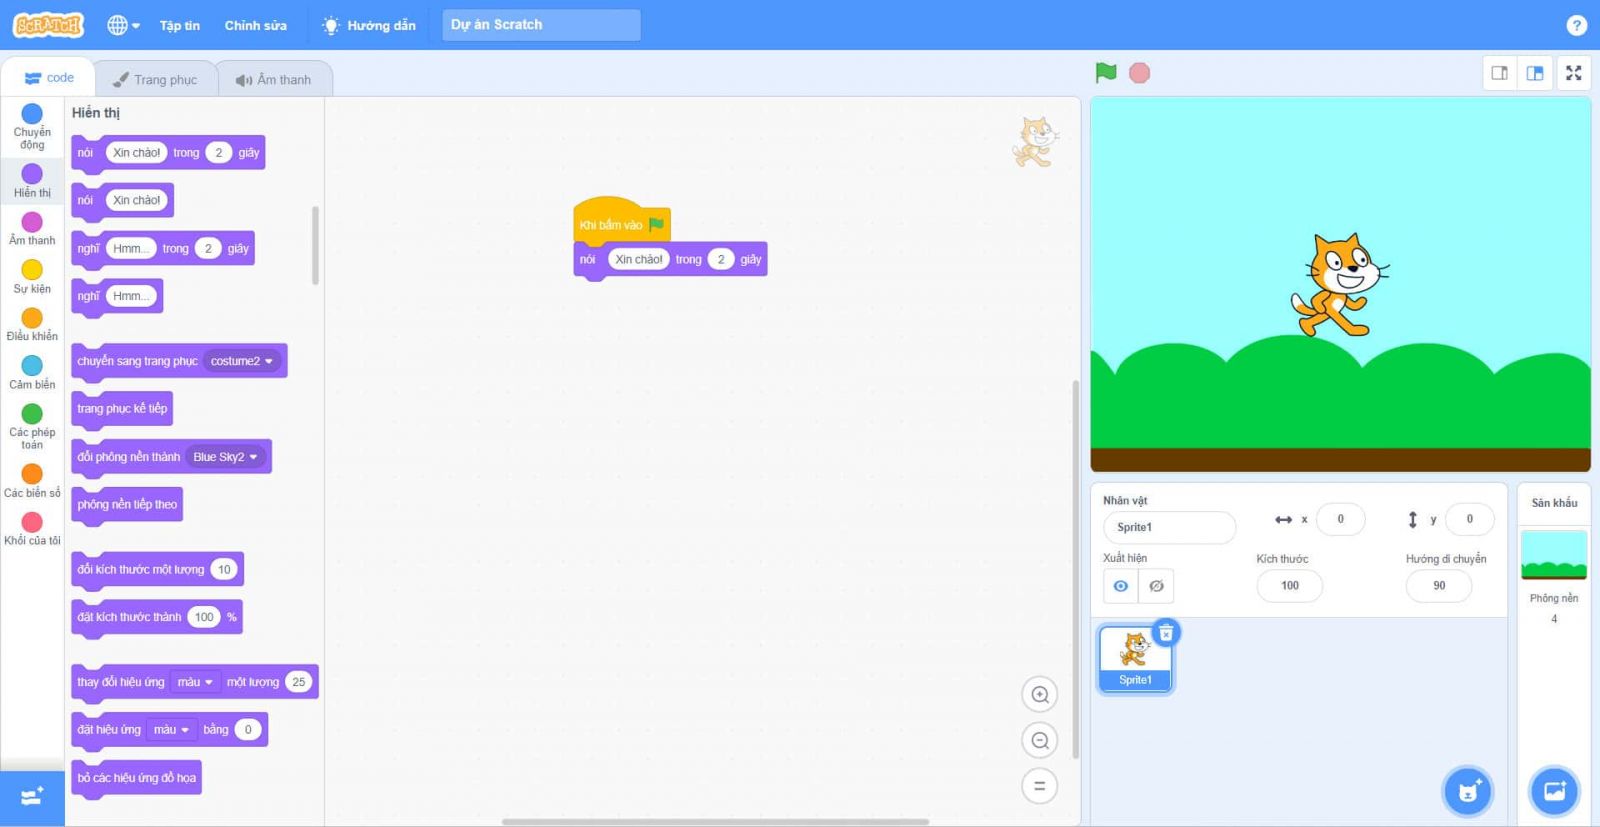1600x827 pixels.
Task: Switch to small stage layout
Action: tap(1500, 73)
